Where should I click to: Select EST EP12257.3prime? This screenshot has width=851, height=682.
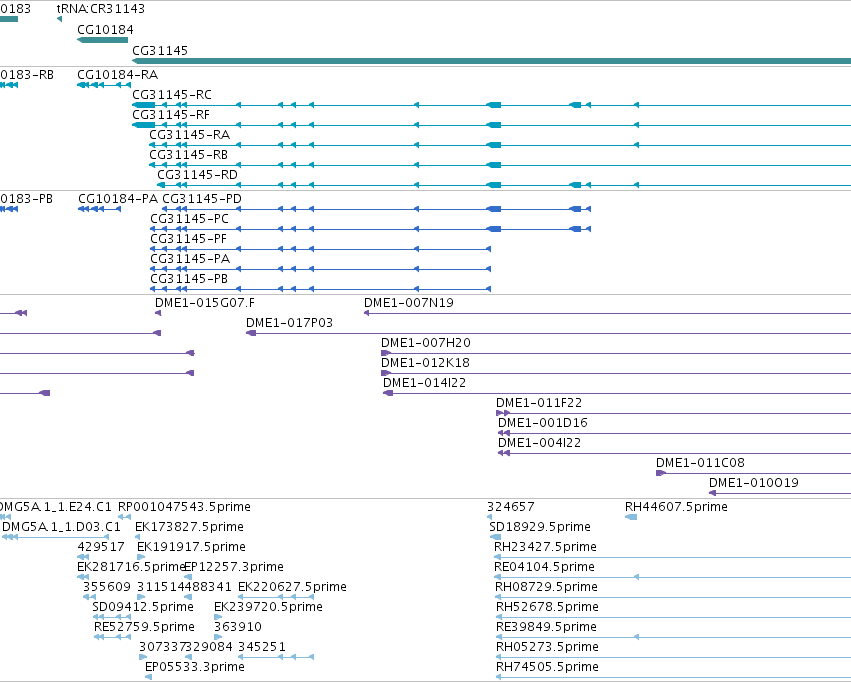click(234, 568)
